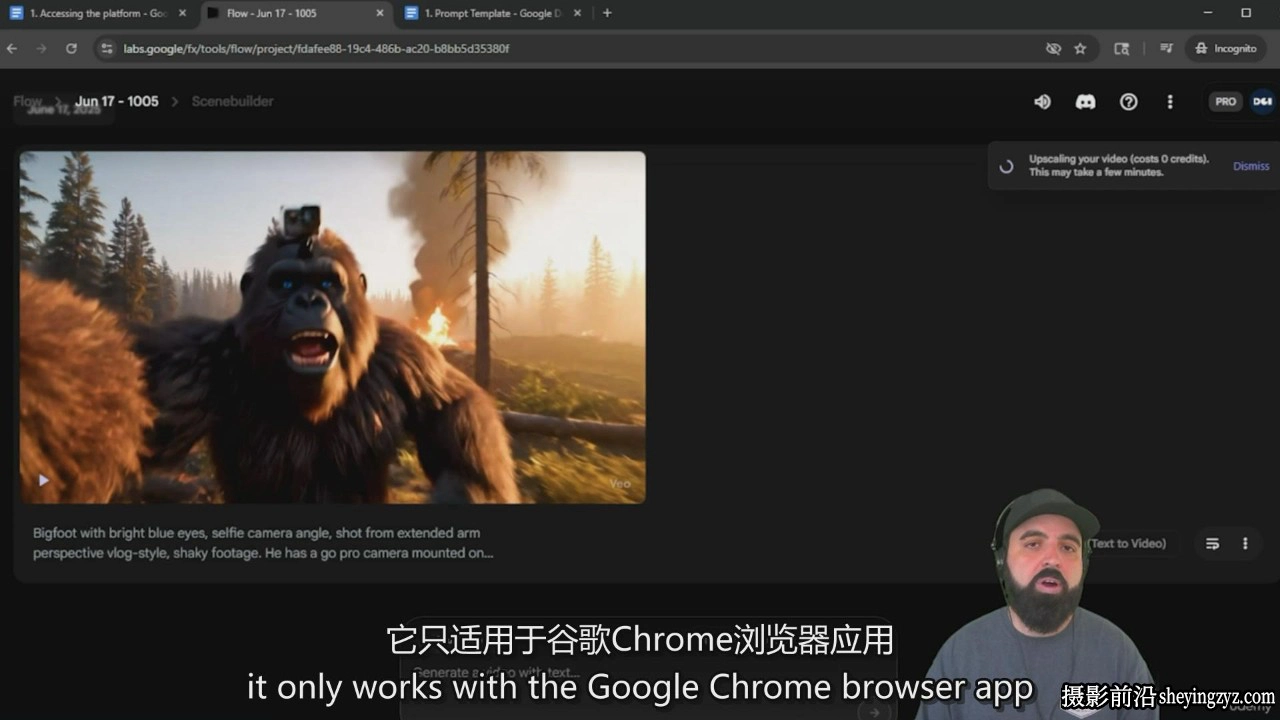Viewport: 1280px width, 720px height.
Task: Click the PRO plan badge
Action: click(x=1226, y=102)
